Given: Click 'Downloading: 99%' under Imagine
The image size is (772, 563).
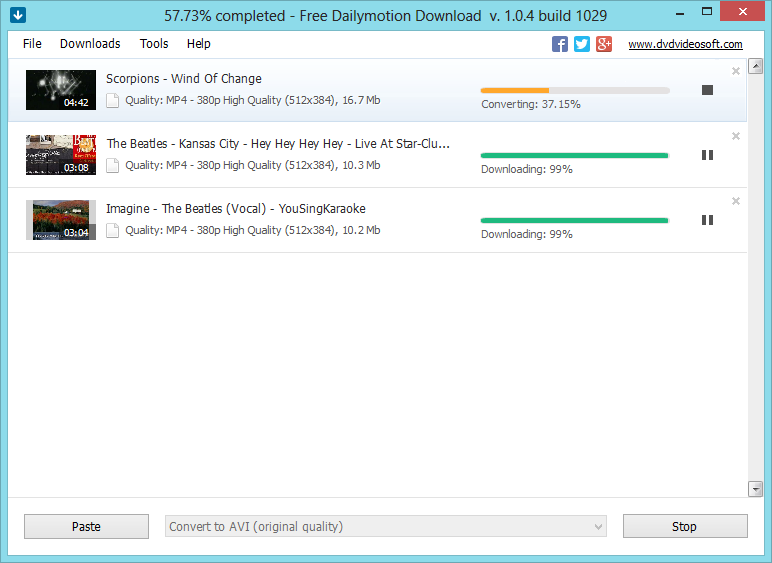Looking at the screenshot, I should click(x=527, y=234).
